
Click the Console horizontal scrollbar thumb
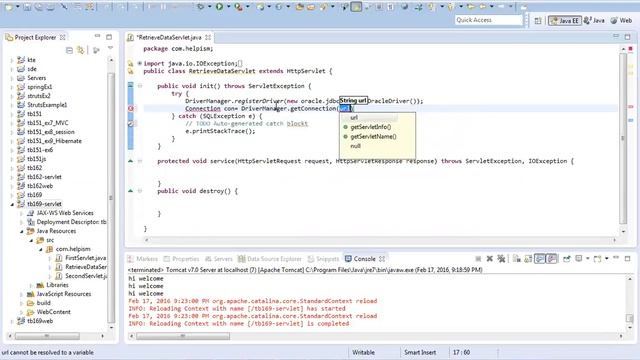[x=183, y=336]
